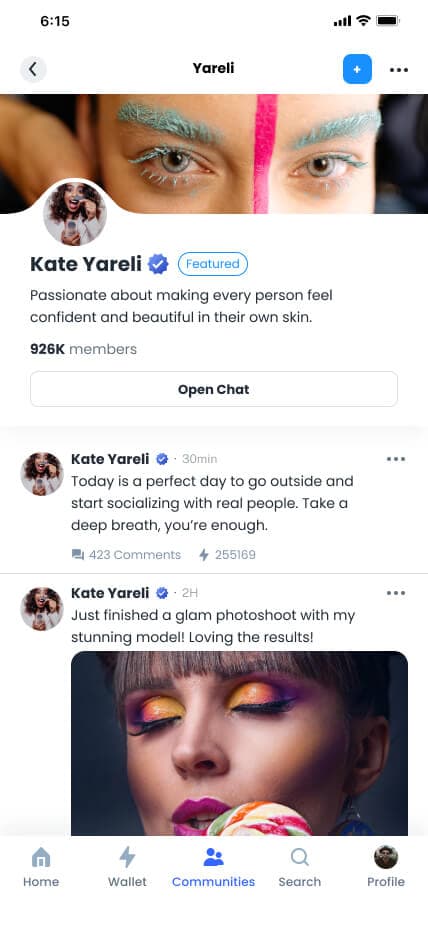Open the Profile tab
The width and height of the screenshot is (428, 926).
pos(385,866)
